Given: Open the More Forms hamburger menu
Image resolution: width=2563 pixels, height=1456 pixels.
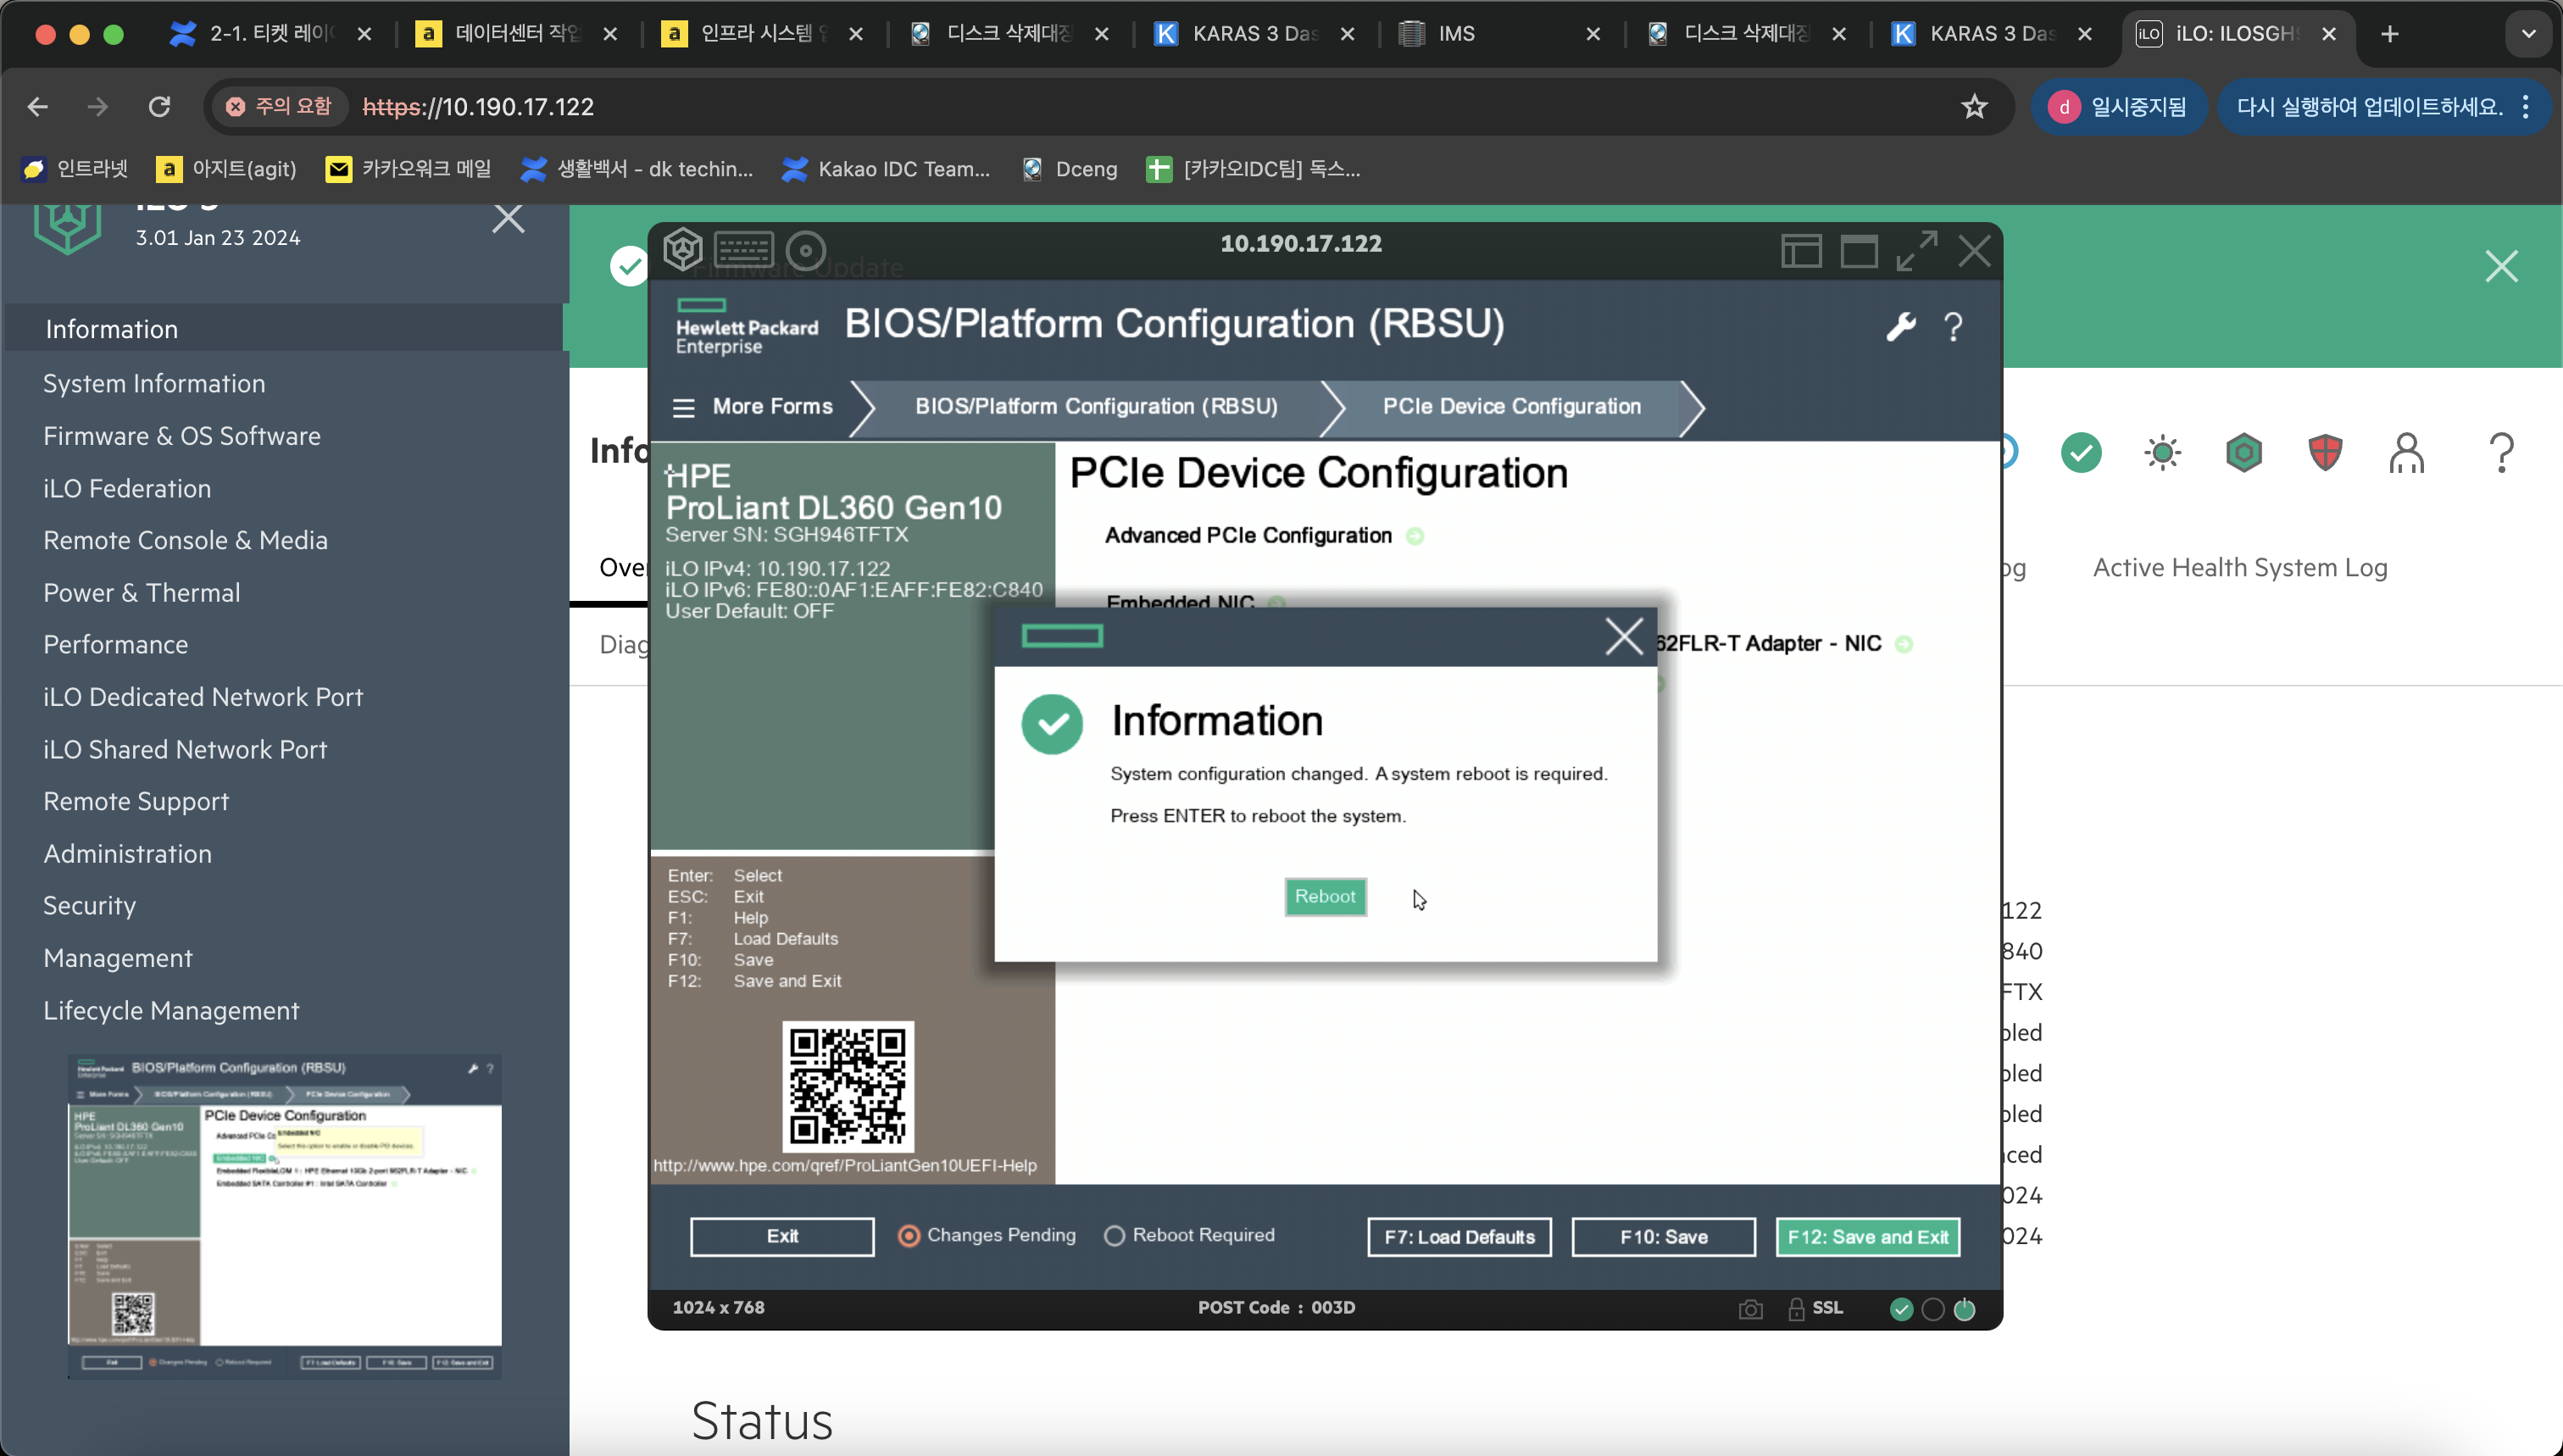Looking at the screenshot, I should (x=684, y=407).
